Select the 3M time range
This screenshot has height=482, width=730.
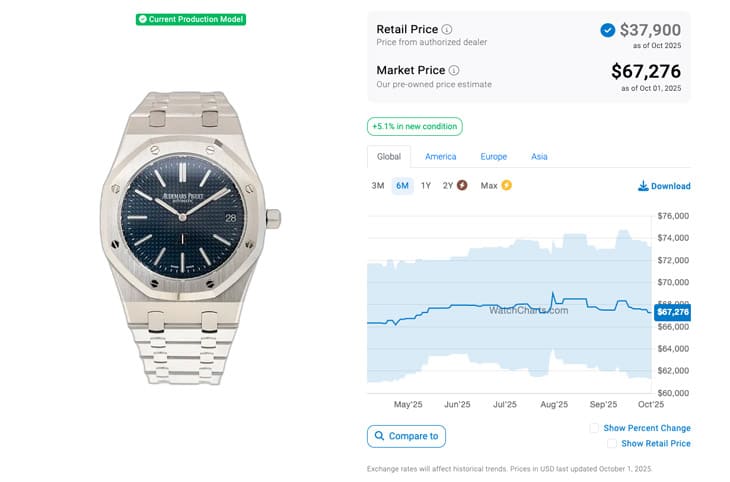tap(378, 185)
